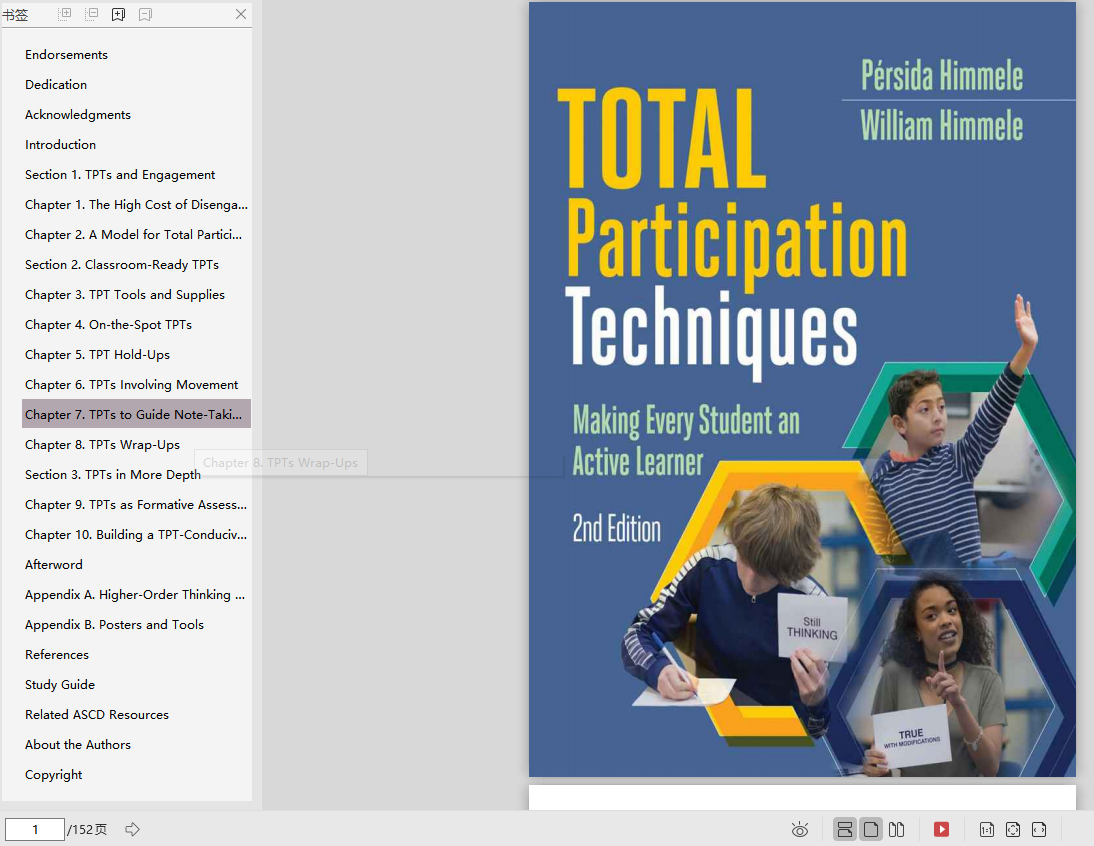Switch to single page view
Image resolution: width=1094 pixels, height=846 pixels.
[871, 829]
